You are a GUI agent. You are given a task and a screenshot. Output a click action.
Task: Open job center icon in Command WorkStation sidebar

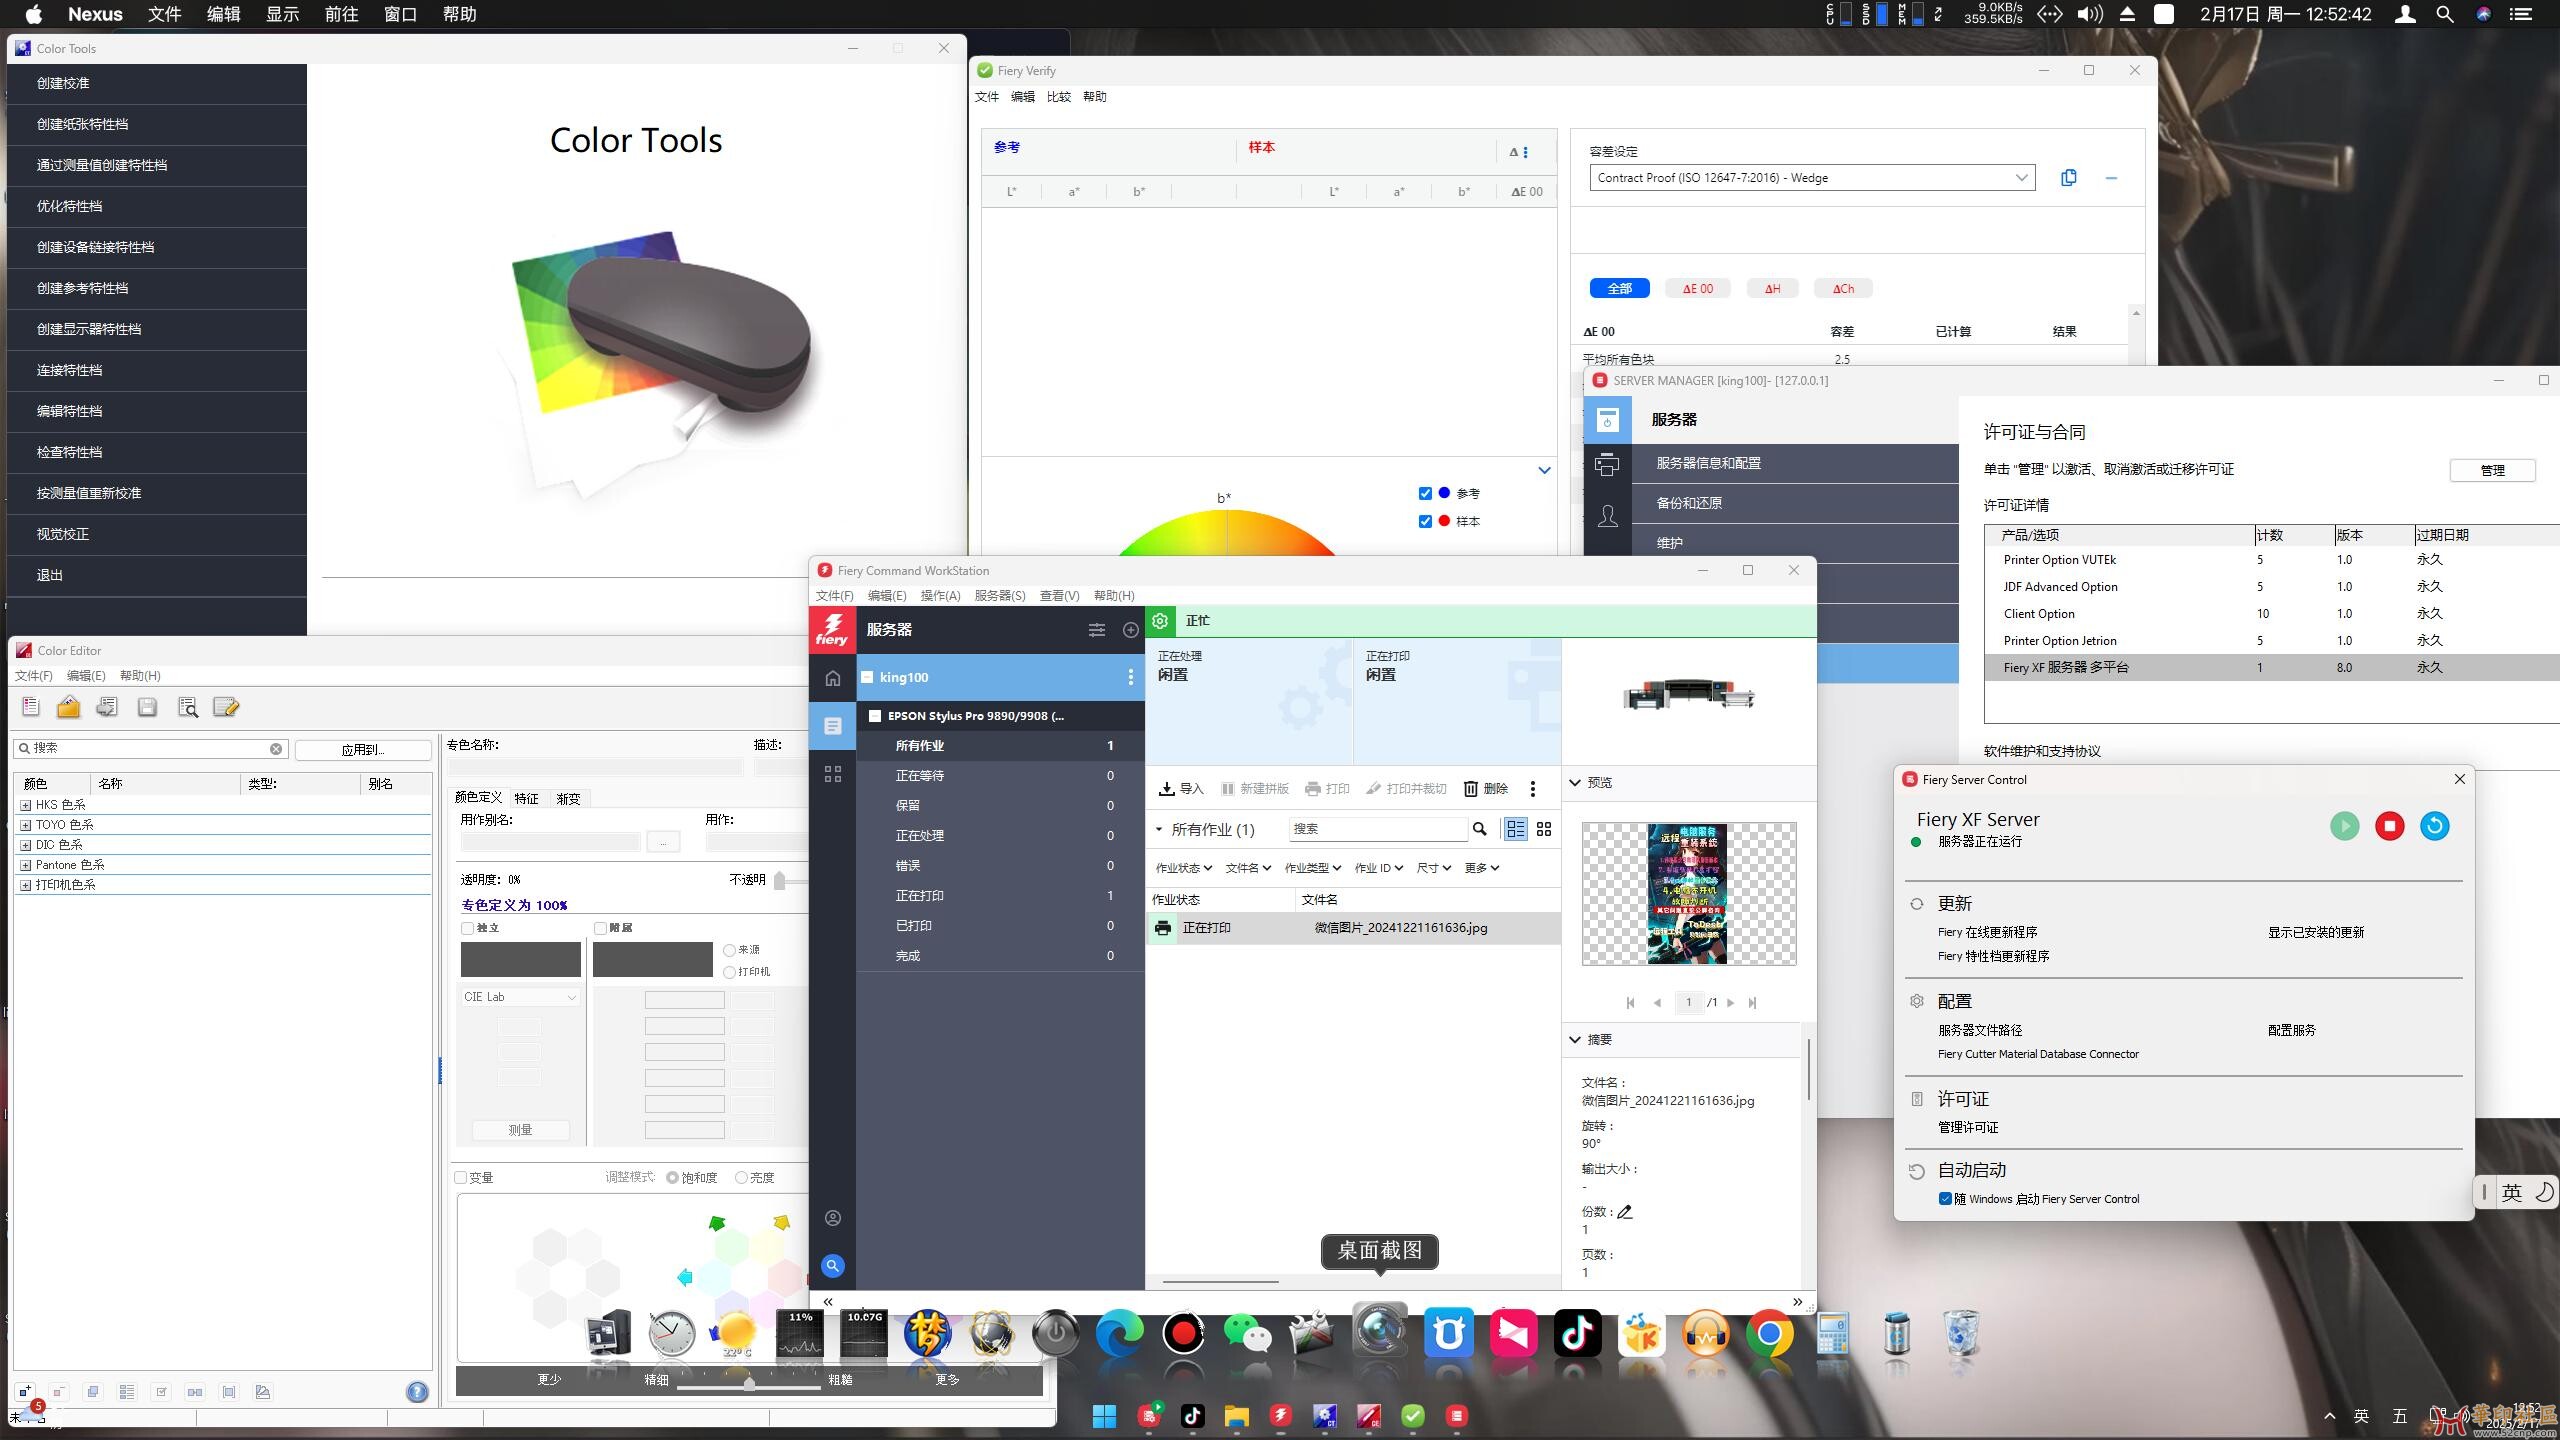coord(833,726)
